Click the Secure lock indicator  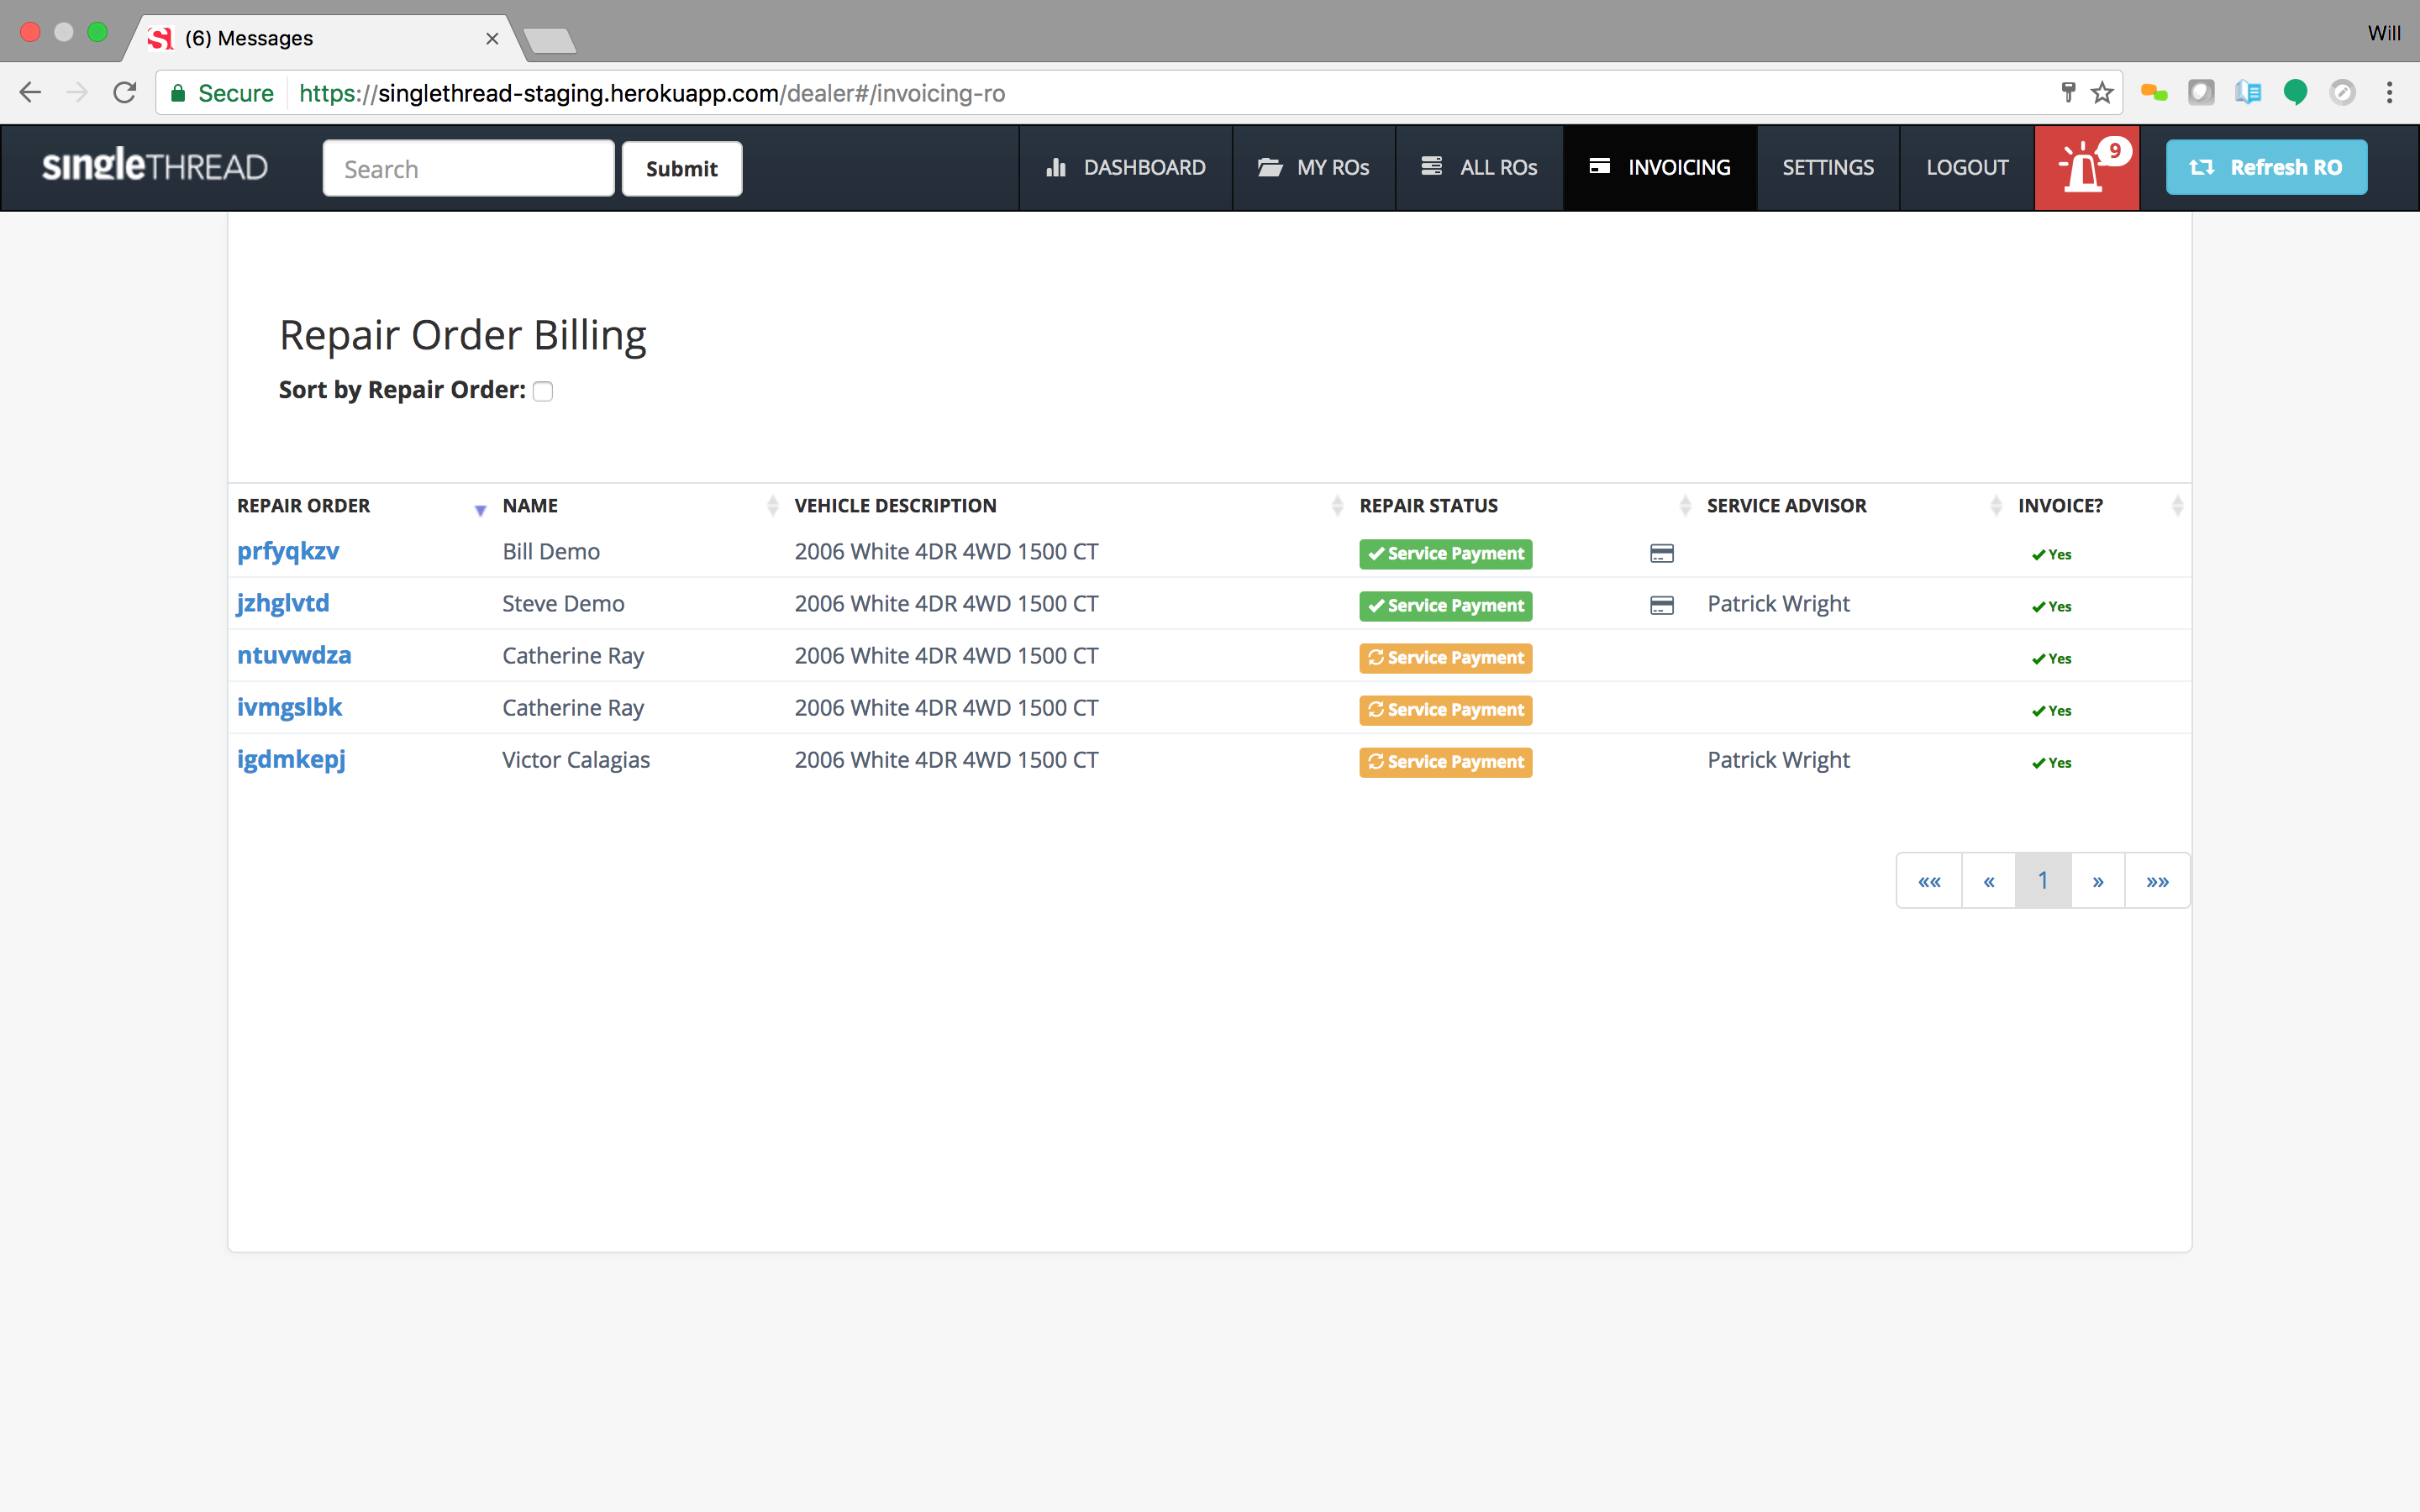[x=222, y=93]
